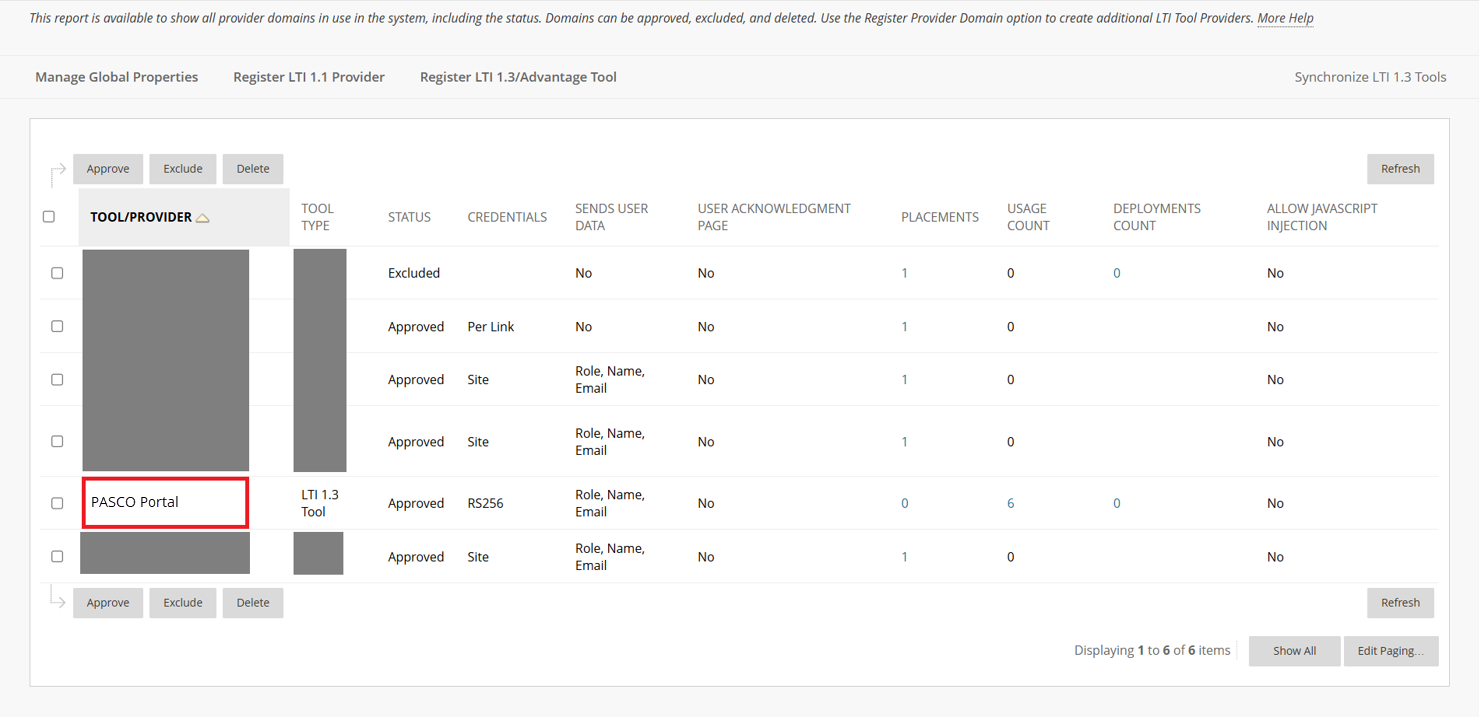Click the sort arrow beside TOOL/PROVIDER header

pyautogui.click(x=203, y=218)
